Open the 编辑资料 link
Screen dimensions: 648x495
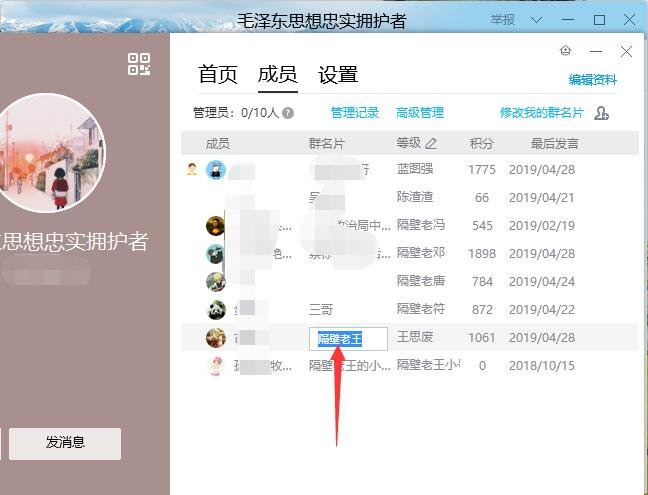tap(592, 79)
